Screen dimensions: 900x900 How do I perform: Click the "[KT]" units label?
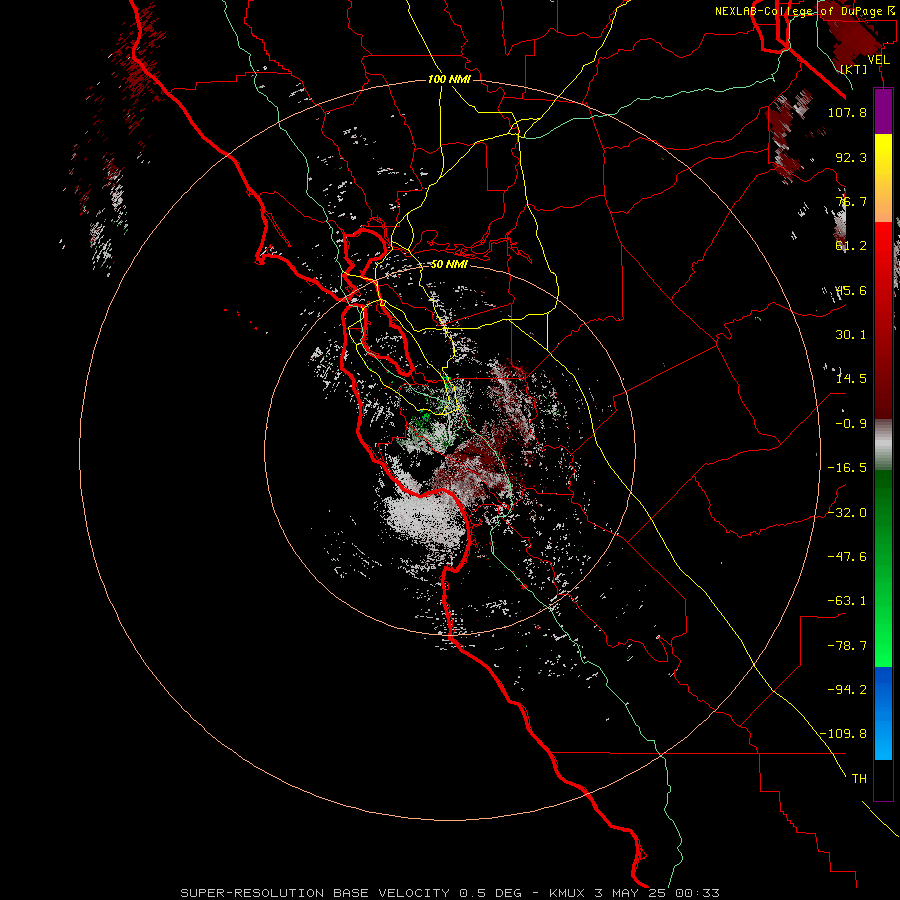tap(854, 69)
